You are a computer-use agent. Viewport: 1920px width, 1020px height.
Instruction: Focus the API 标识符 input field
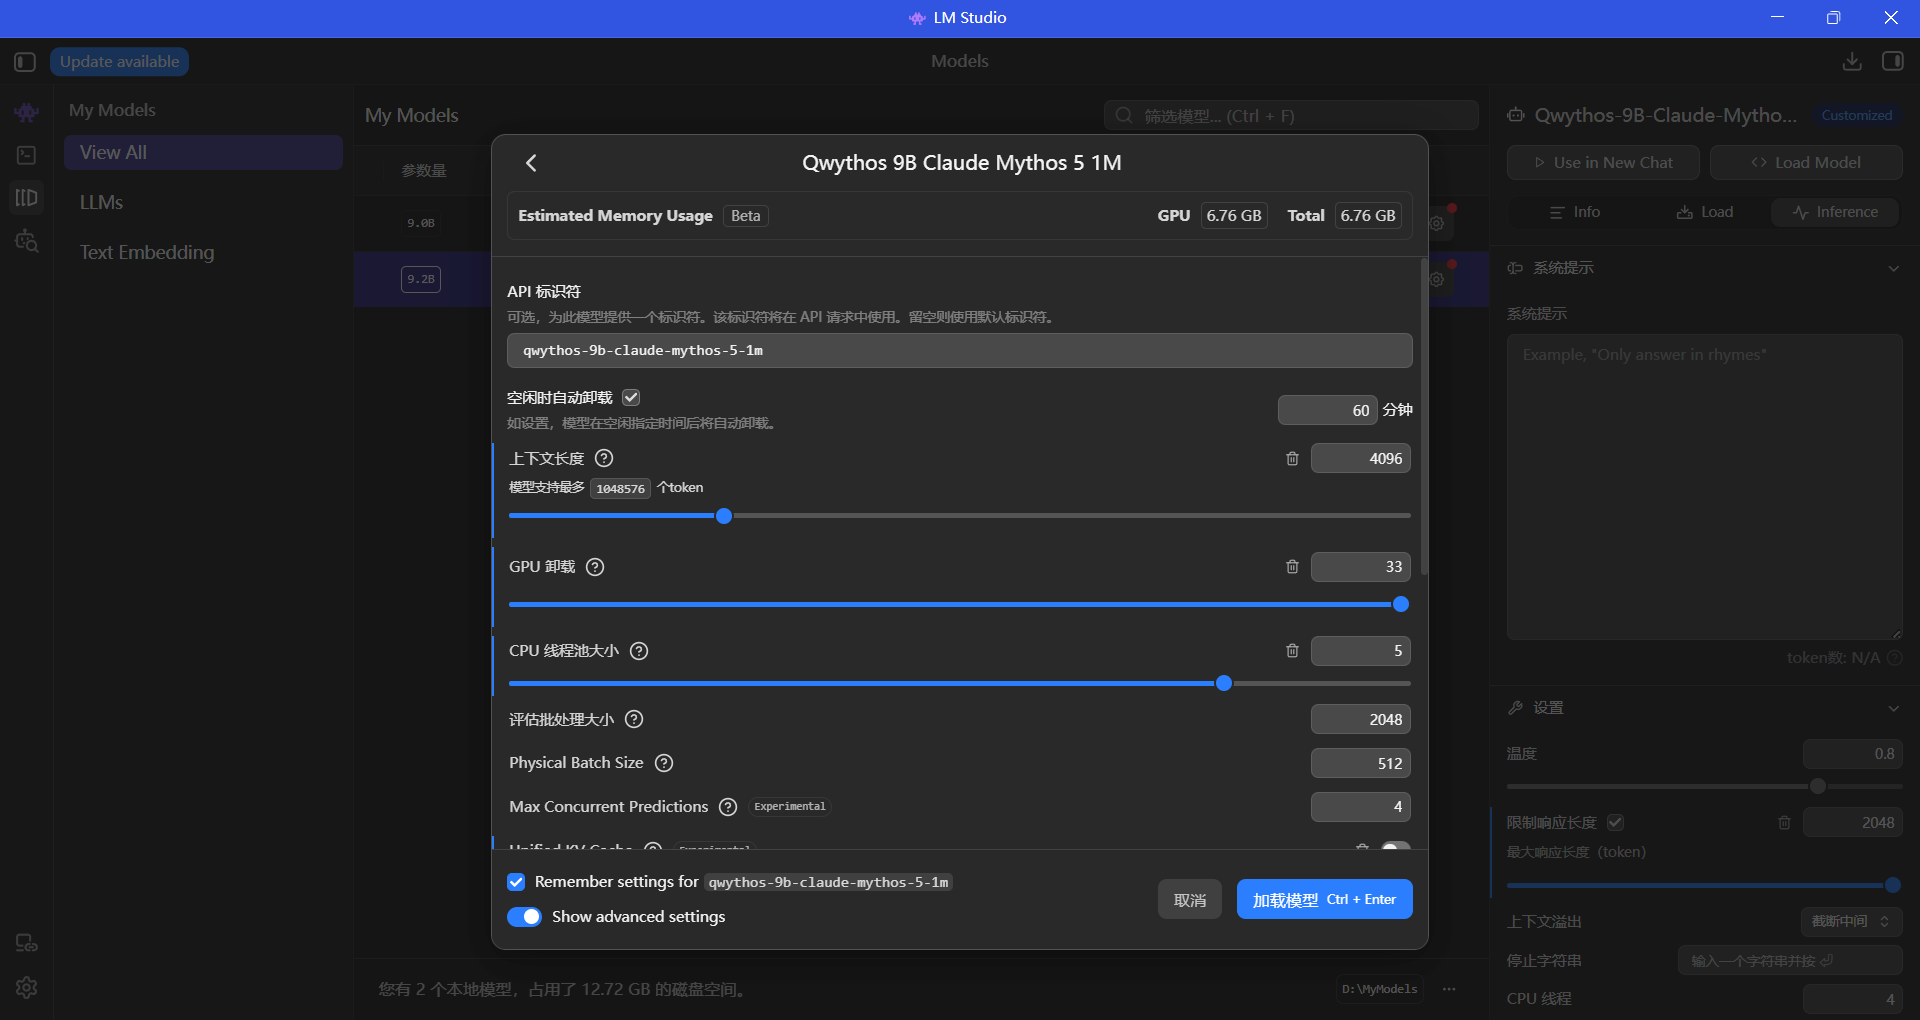[x=959, y=351]
